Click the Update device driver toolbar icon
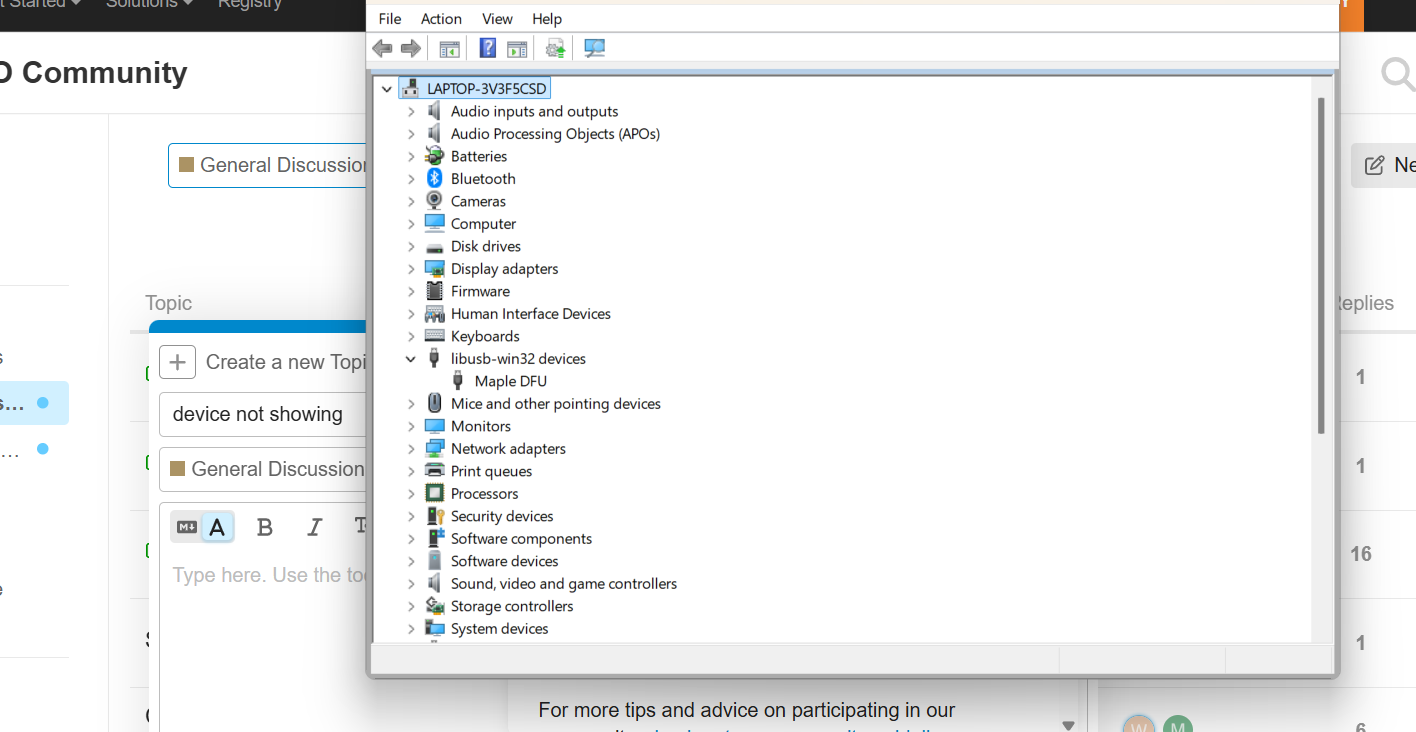This screenshot has height=732, width=1416. (555, 48)
